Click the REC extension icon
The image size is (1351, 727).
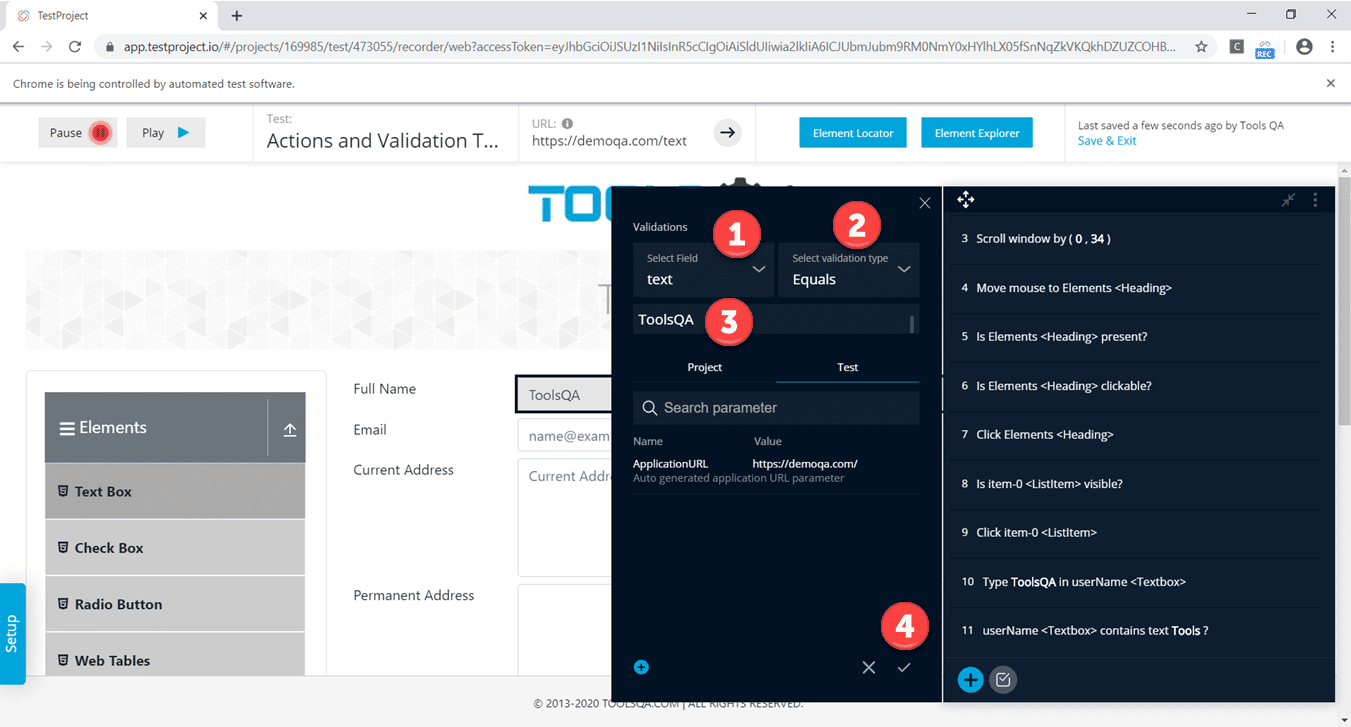pos(1265,48)
